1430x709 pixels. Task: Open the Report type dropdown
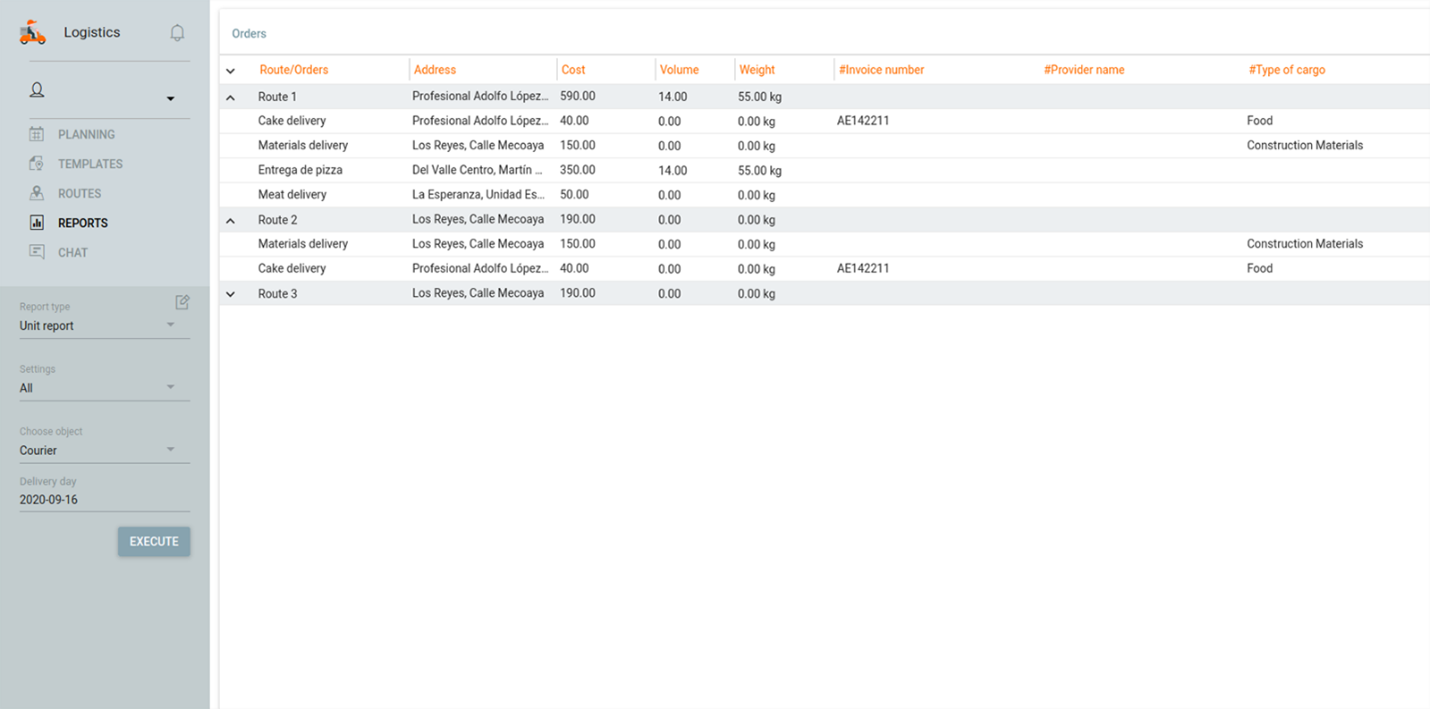pos(104,326)
